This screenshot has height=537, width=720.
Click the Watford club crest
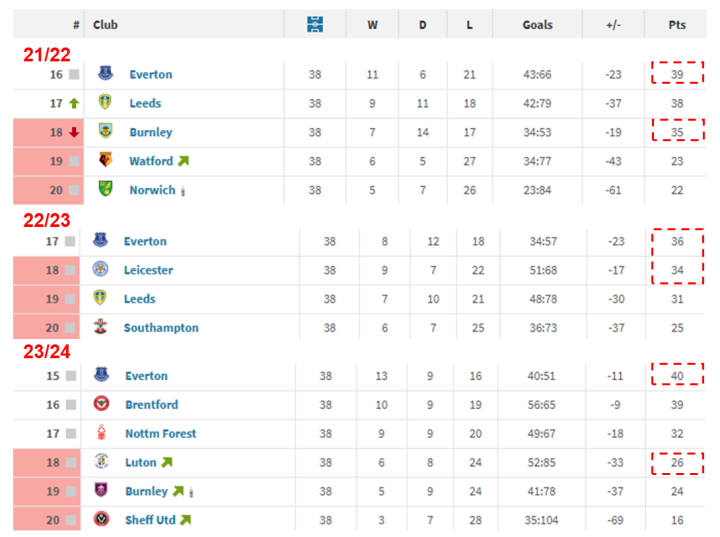pyautogui.click(x=105, y=161)
